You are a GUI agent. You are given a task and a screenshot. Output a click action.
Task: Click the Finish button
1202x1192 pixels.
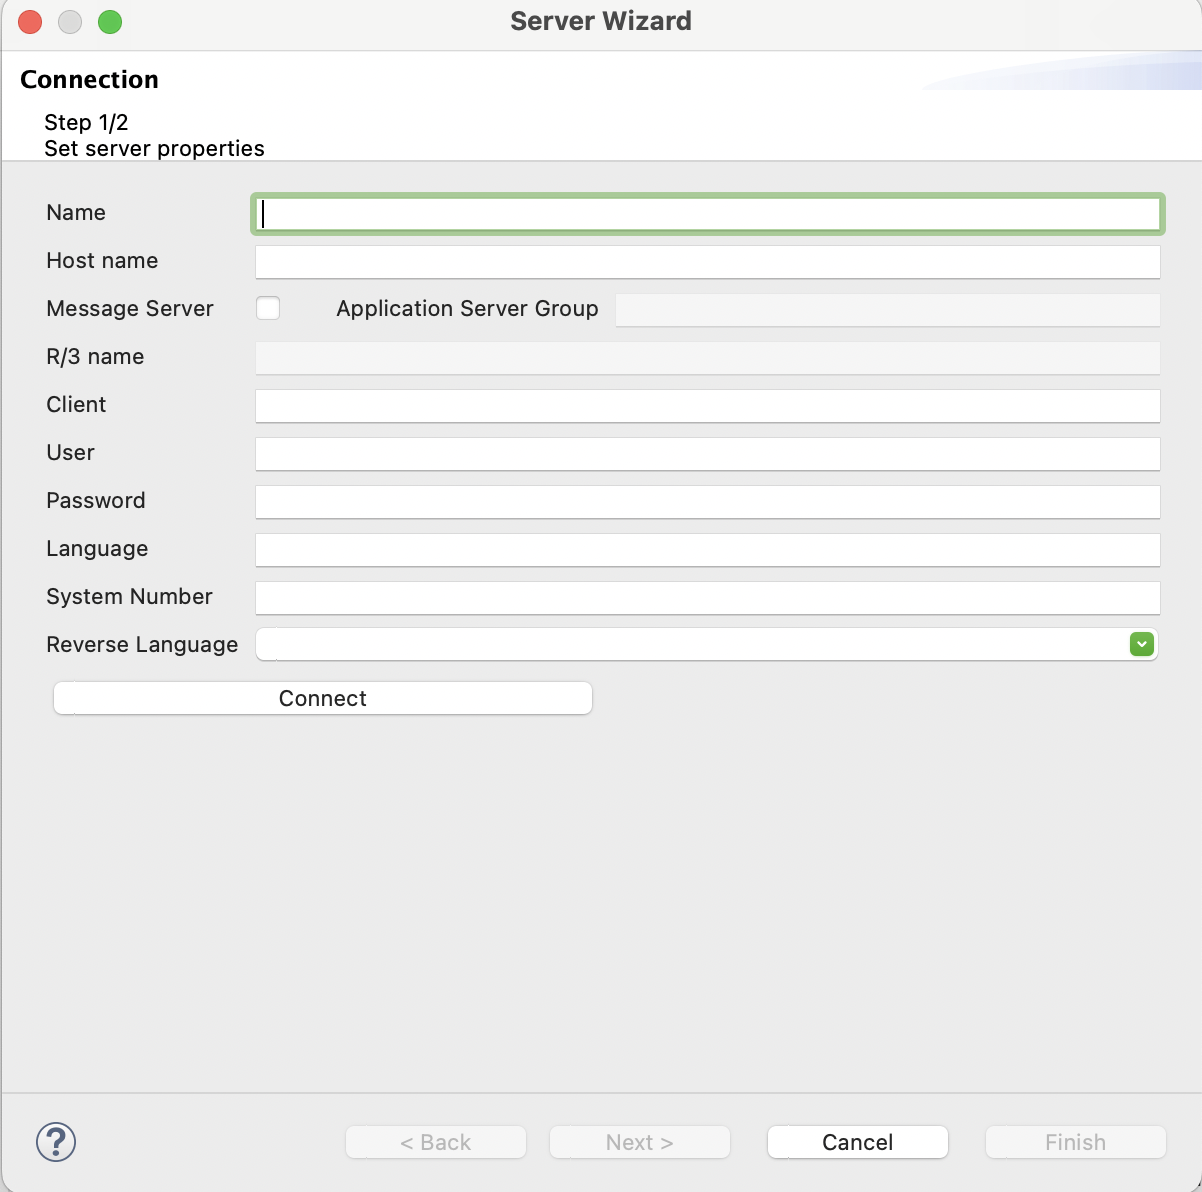[1075, 1141]
